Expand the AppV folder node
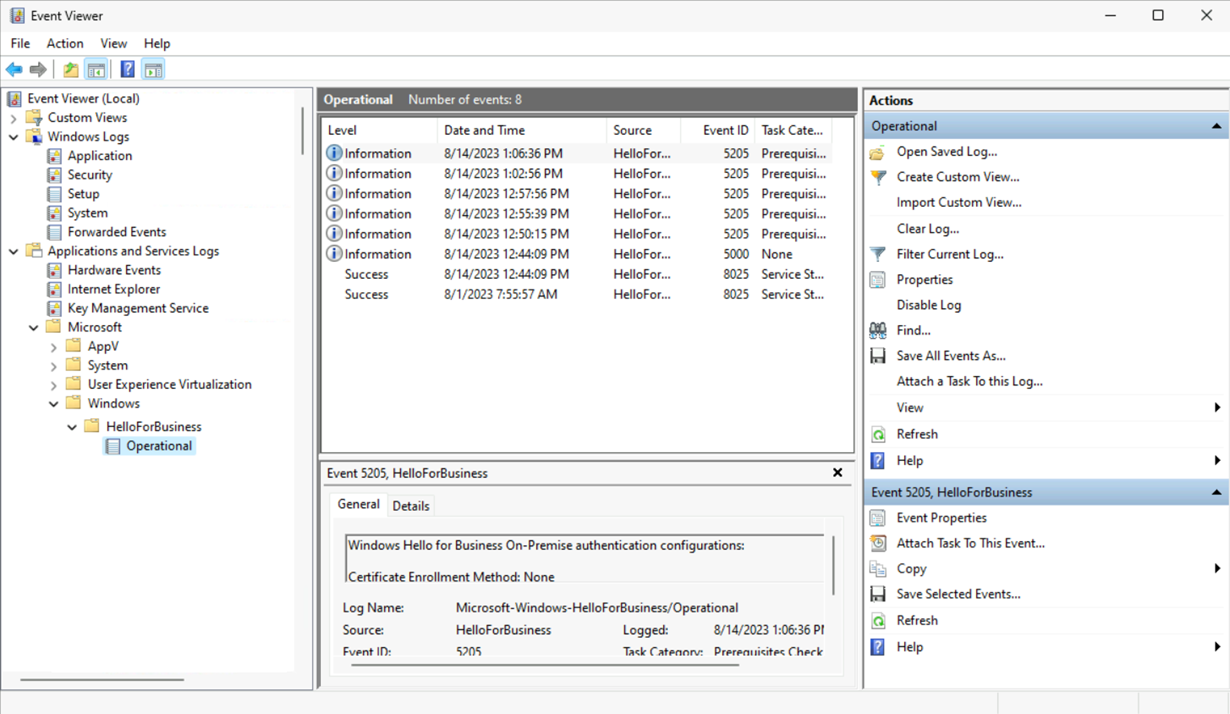The image size is (1230, 714). tap(54, 347)
